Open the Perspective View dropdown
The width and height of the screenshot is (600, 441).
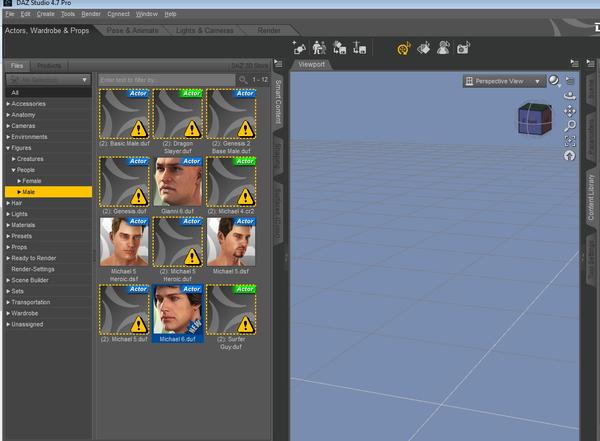point(504,81)
